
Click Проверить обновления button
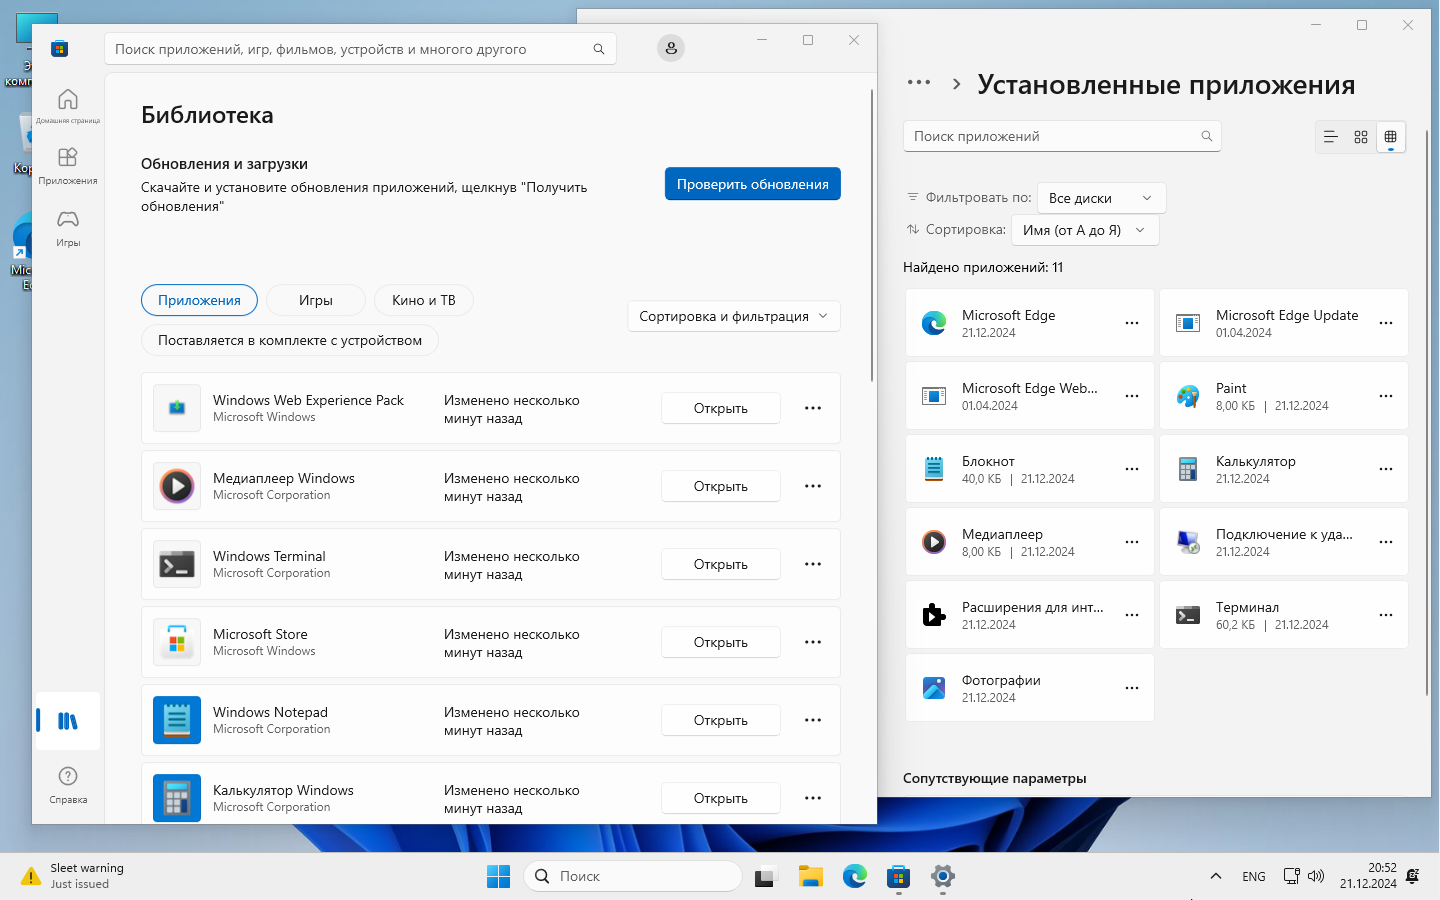753,184
